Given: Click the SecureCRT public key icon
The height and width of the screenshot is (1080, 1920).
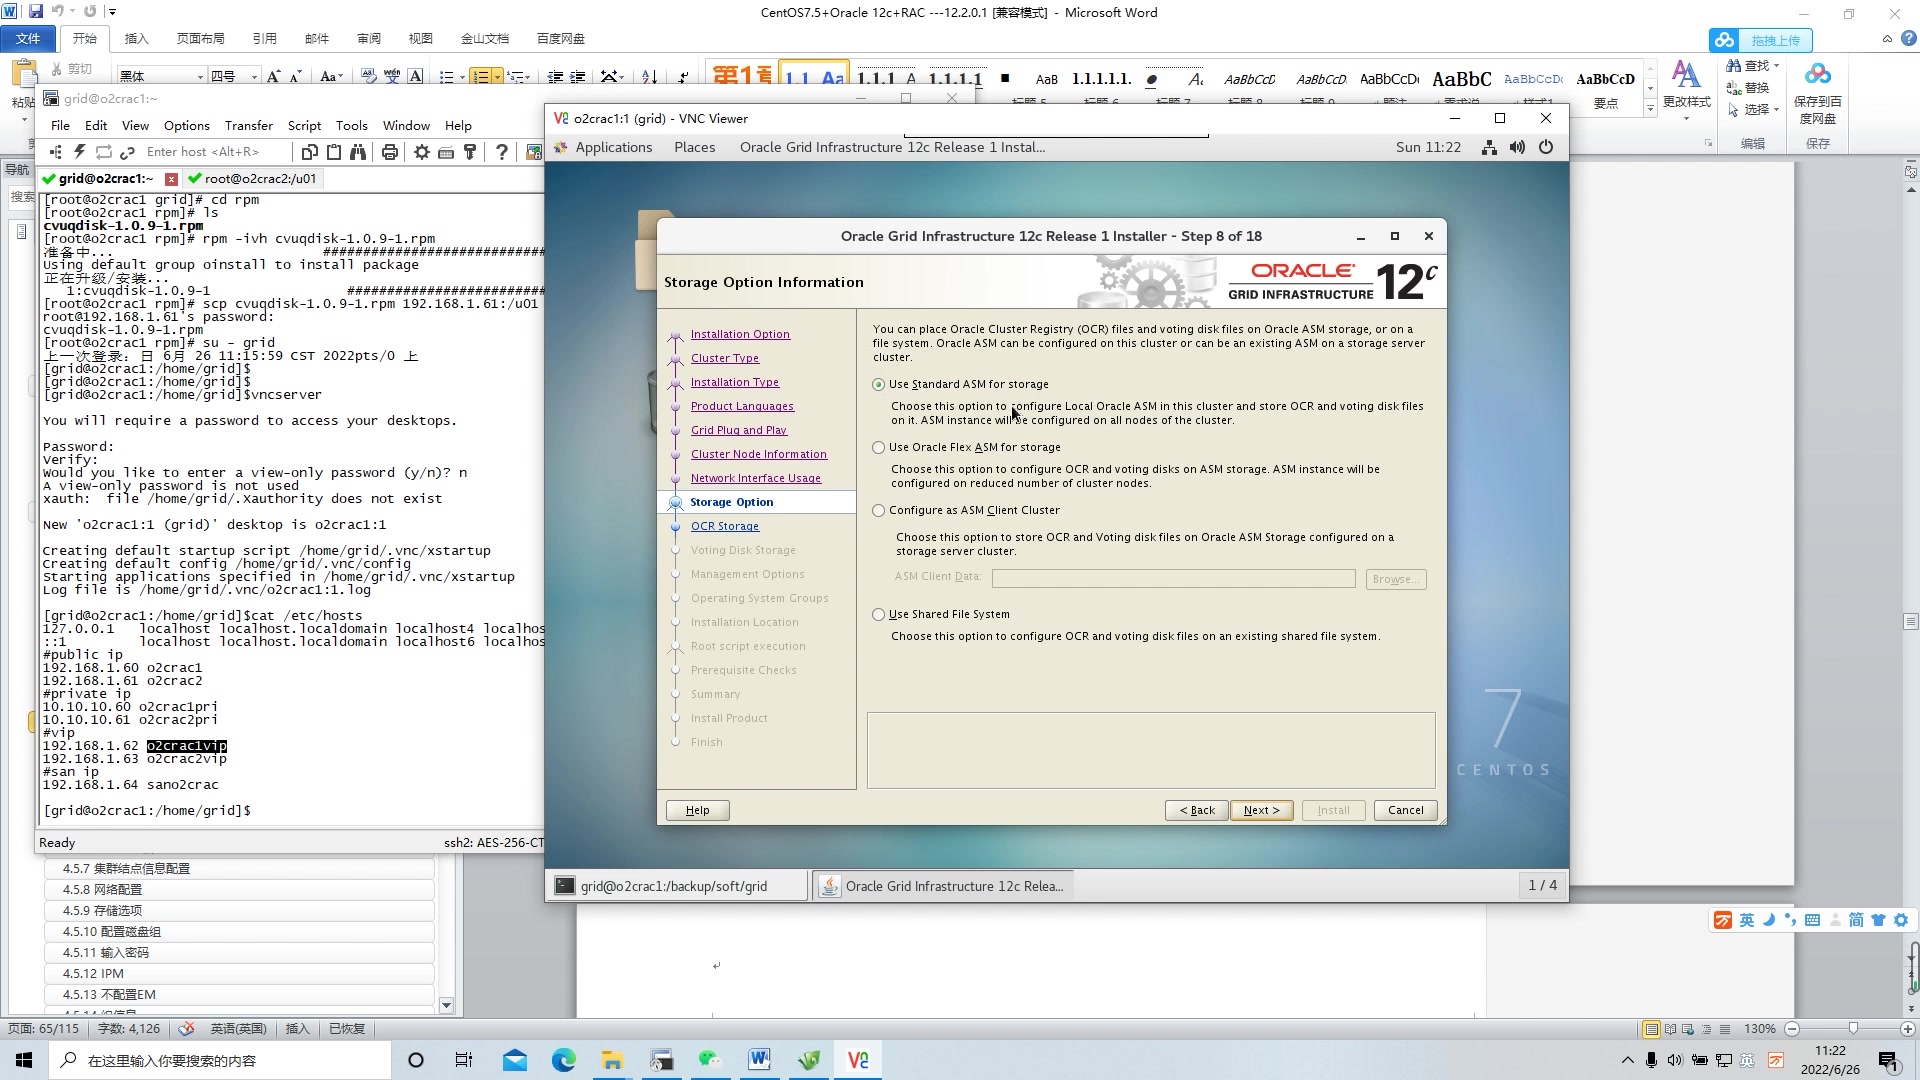Looking at the screenshot, I should click(x=470, y=152).
